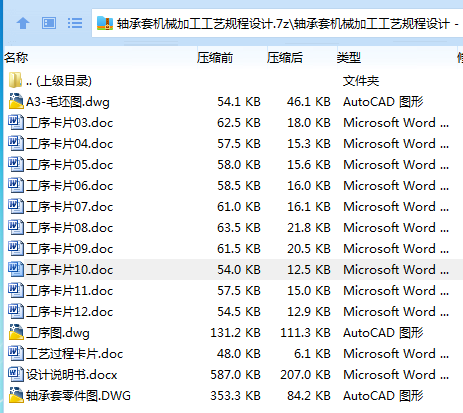Click compressed size 111.3 KB

pyautogui.click(x=305, y=333)
